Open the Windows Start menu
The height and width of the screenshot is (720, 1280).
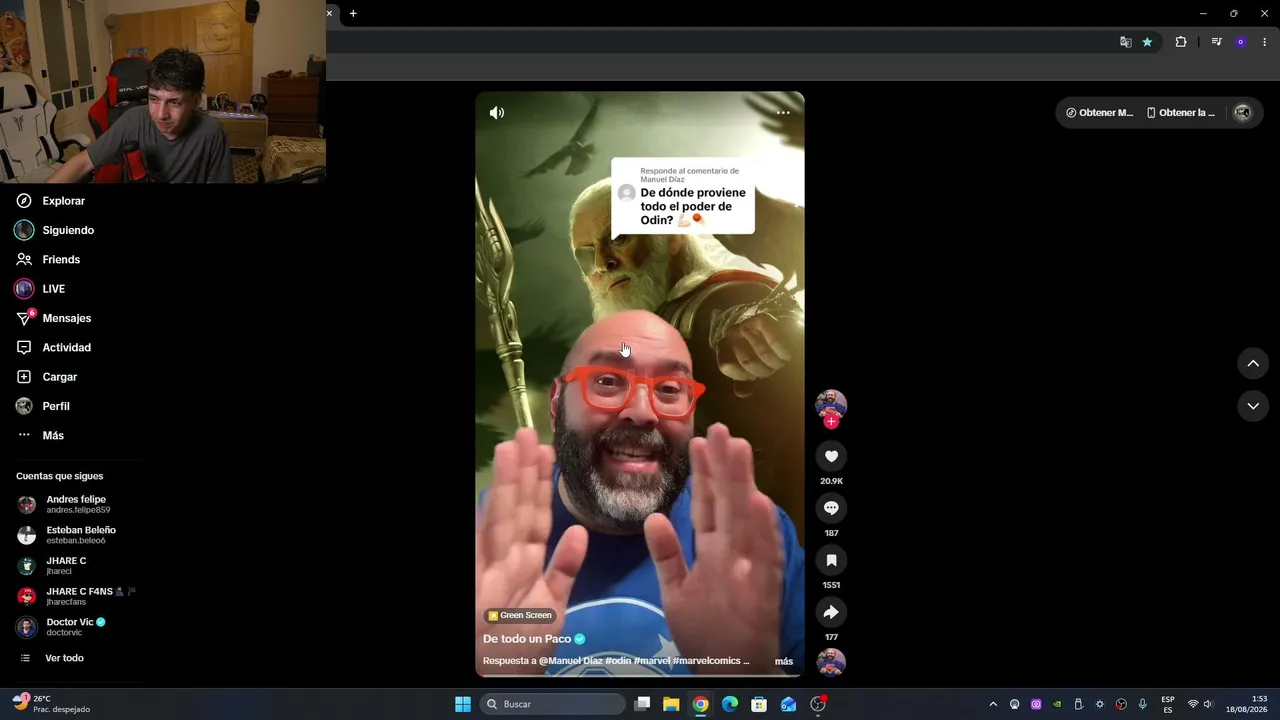[x=463, y=704]
